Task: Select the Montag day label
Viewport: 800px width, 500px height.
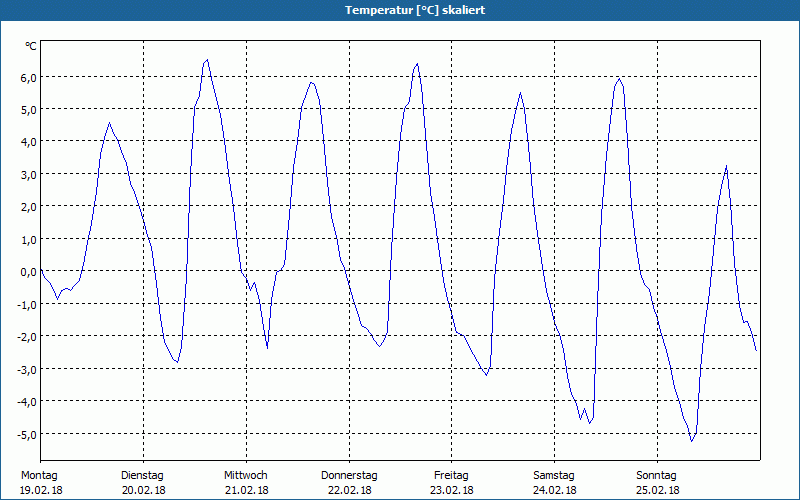Action: tap(39, 475)
